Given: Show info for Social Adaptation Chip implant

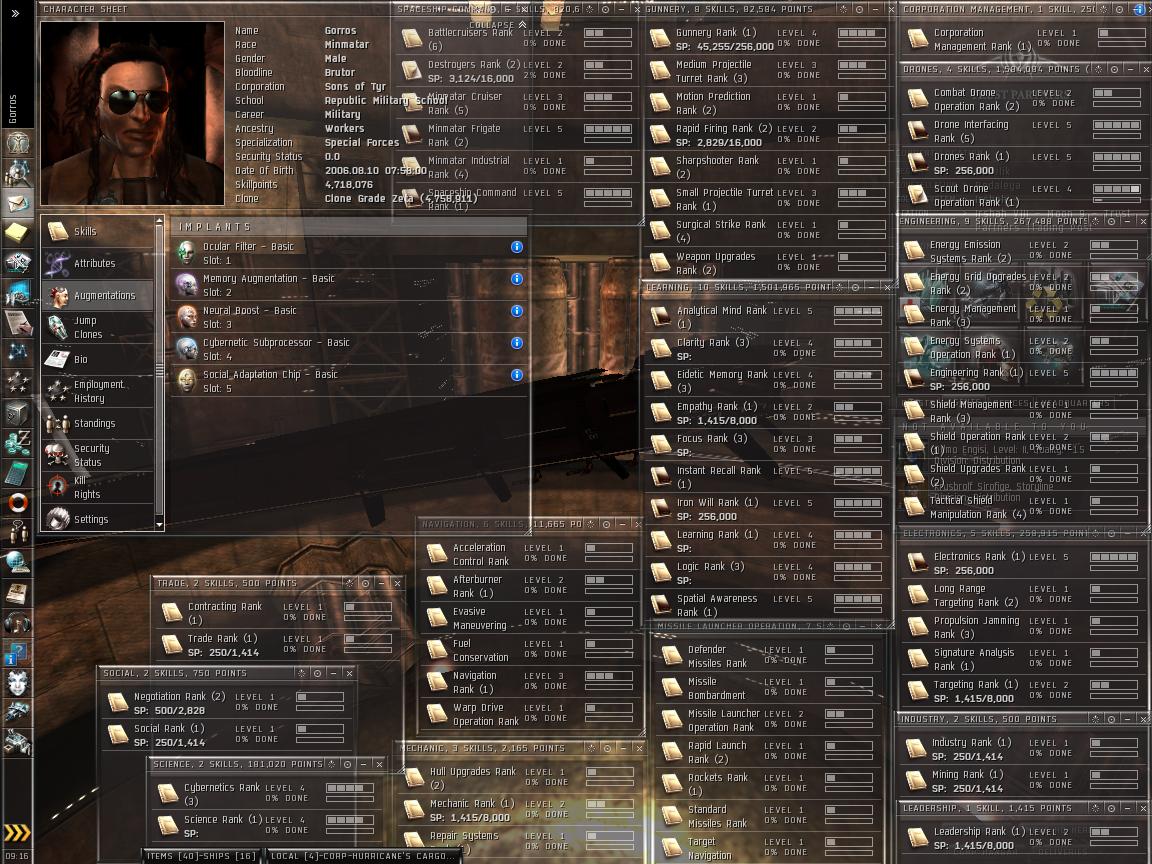Looking at the screenshot, I should coord(517,375).
